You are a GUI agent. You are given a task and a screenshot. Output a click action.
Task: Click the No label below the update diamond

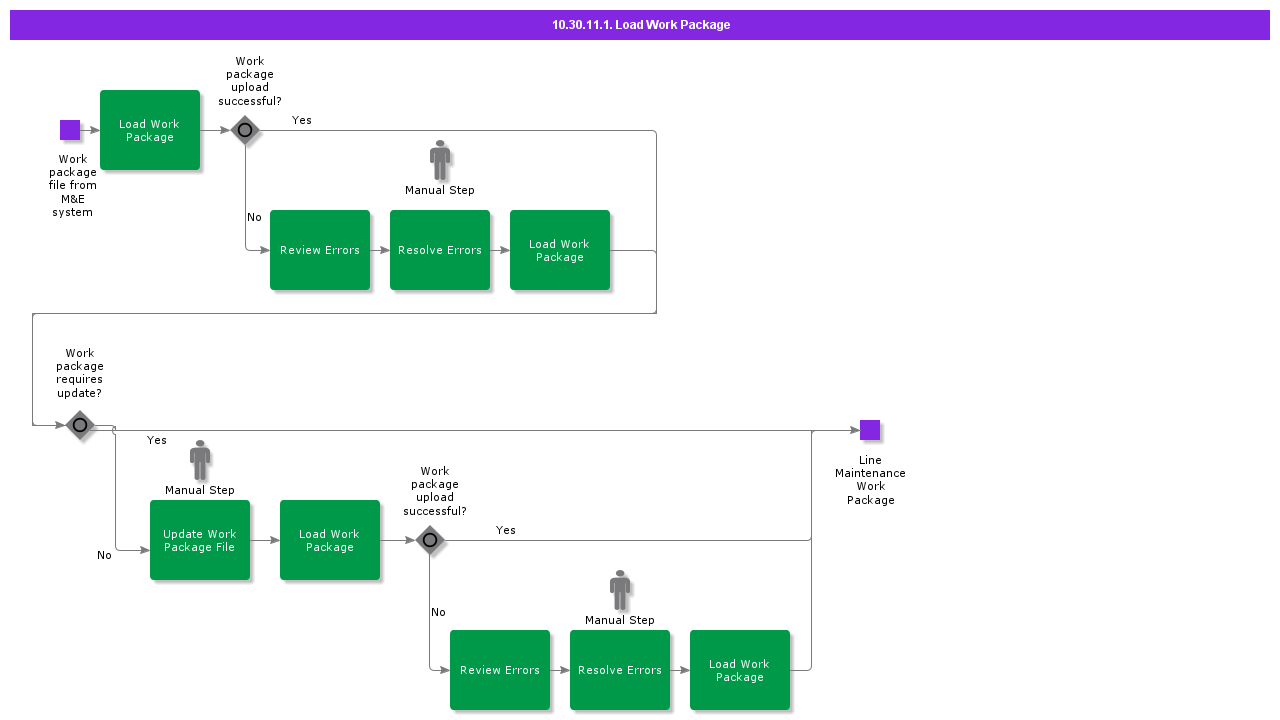(x=104, y=555)
